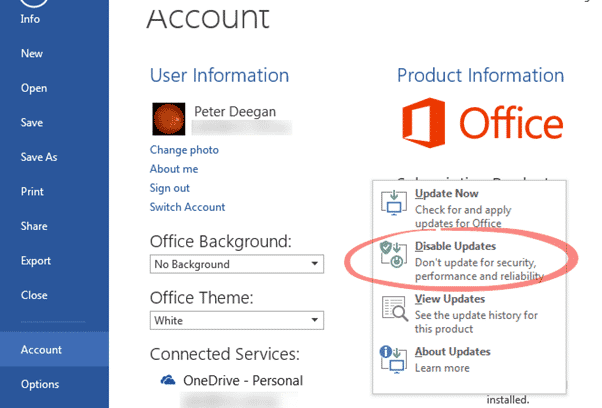Choose View Updates from the menu
This screenshot has width=602, height=408.
(450, 299)
